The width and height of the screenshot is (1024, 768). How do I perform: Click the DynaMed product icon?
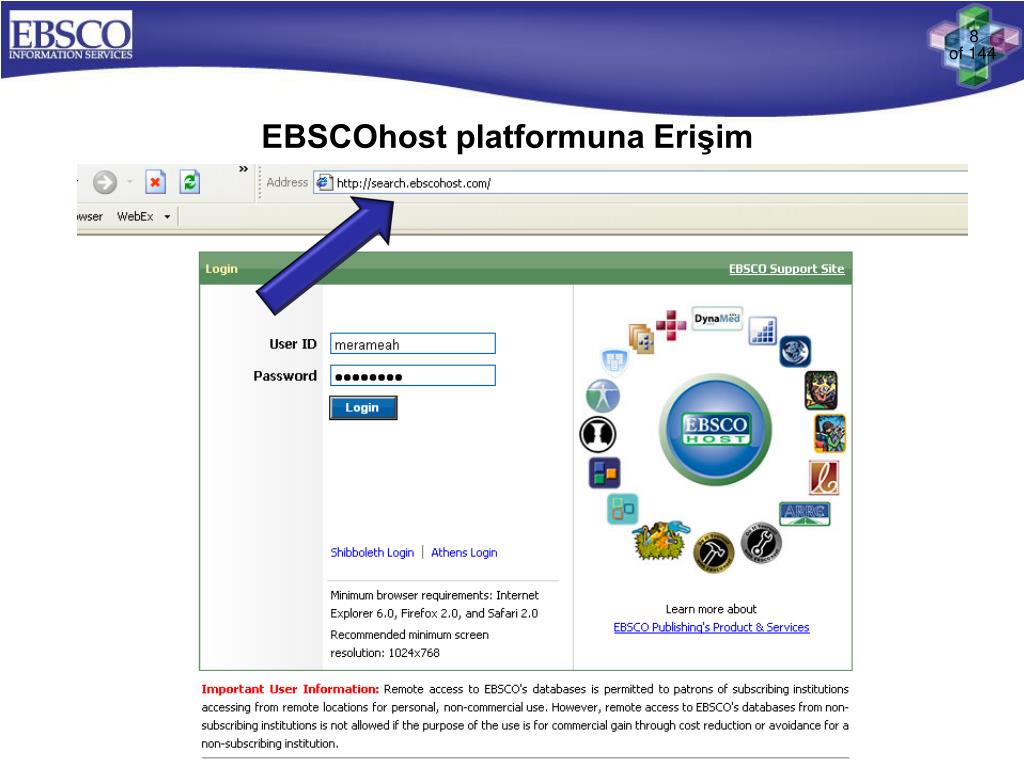click(717, 319)
